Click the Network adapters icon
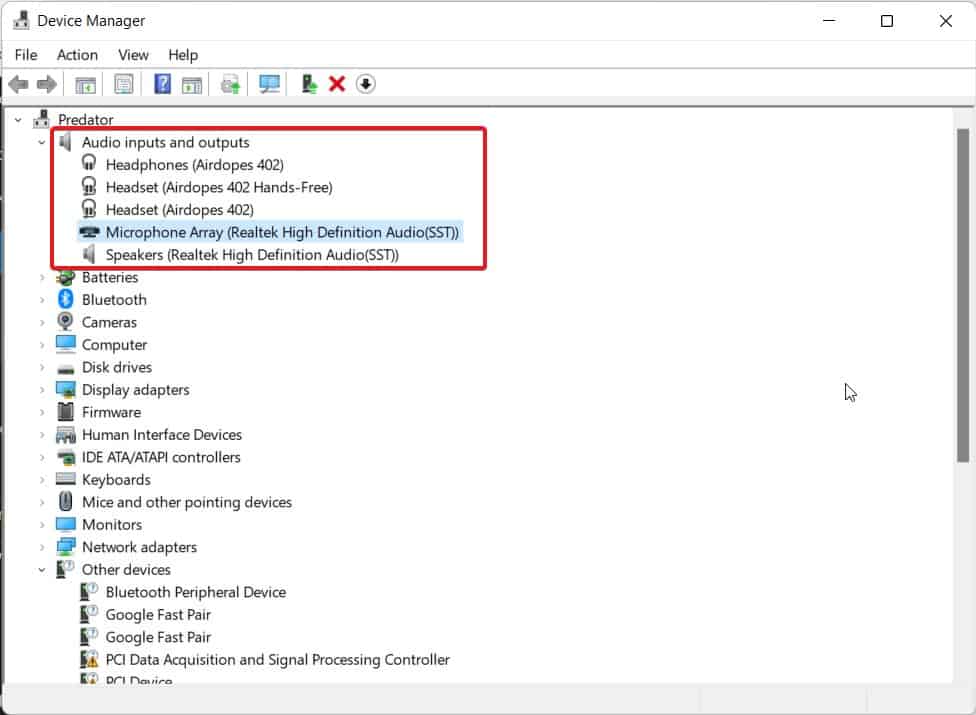 65,547
